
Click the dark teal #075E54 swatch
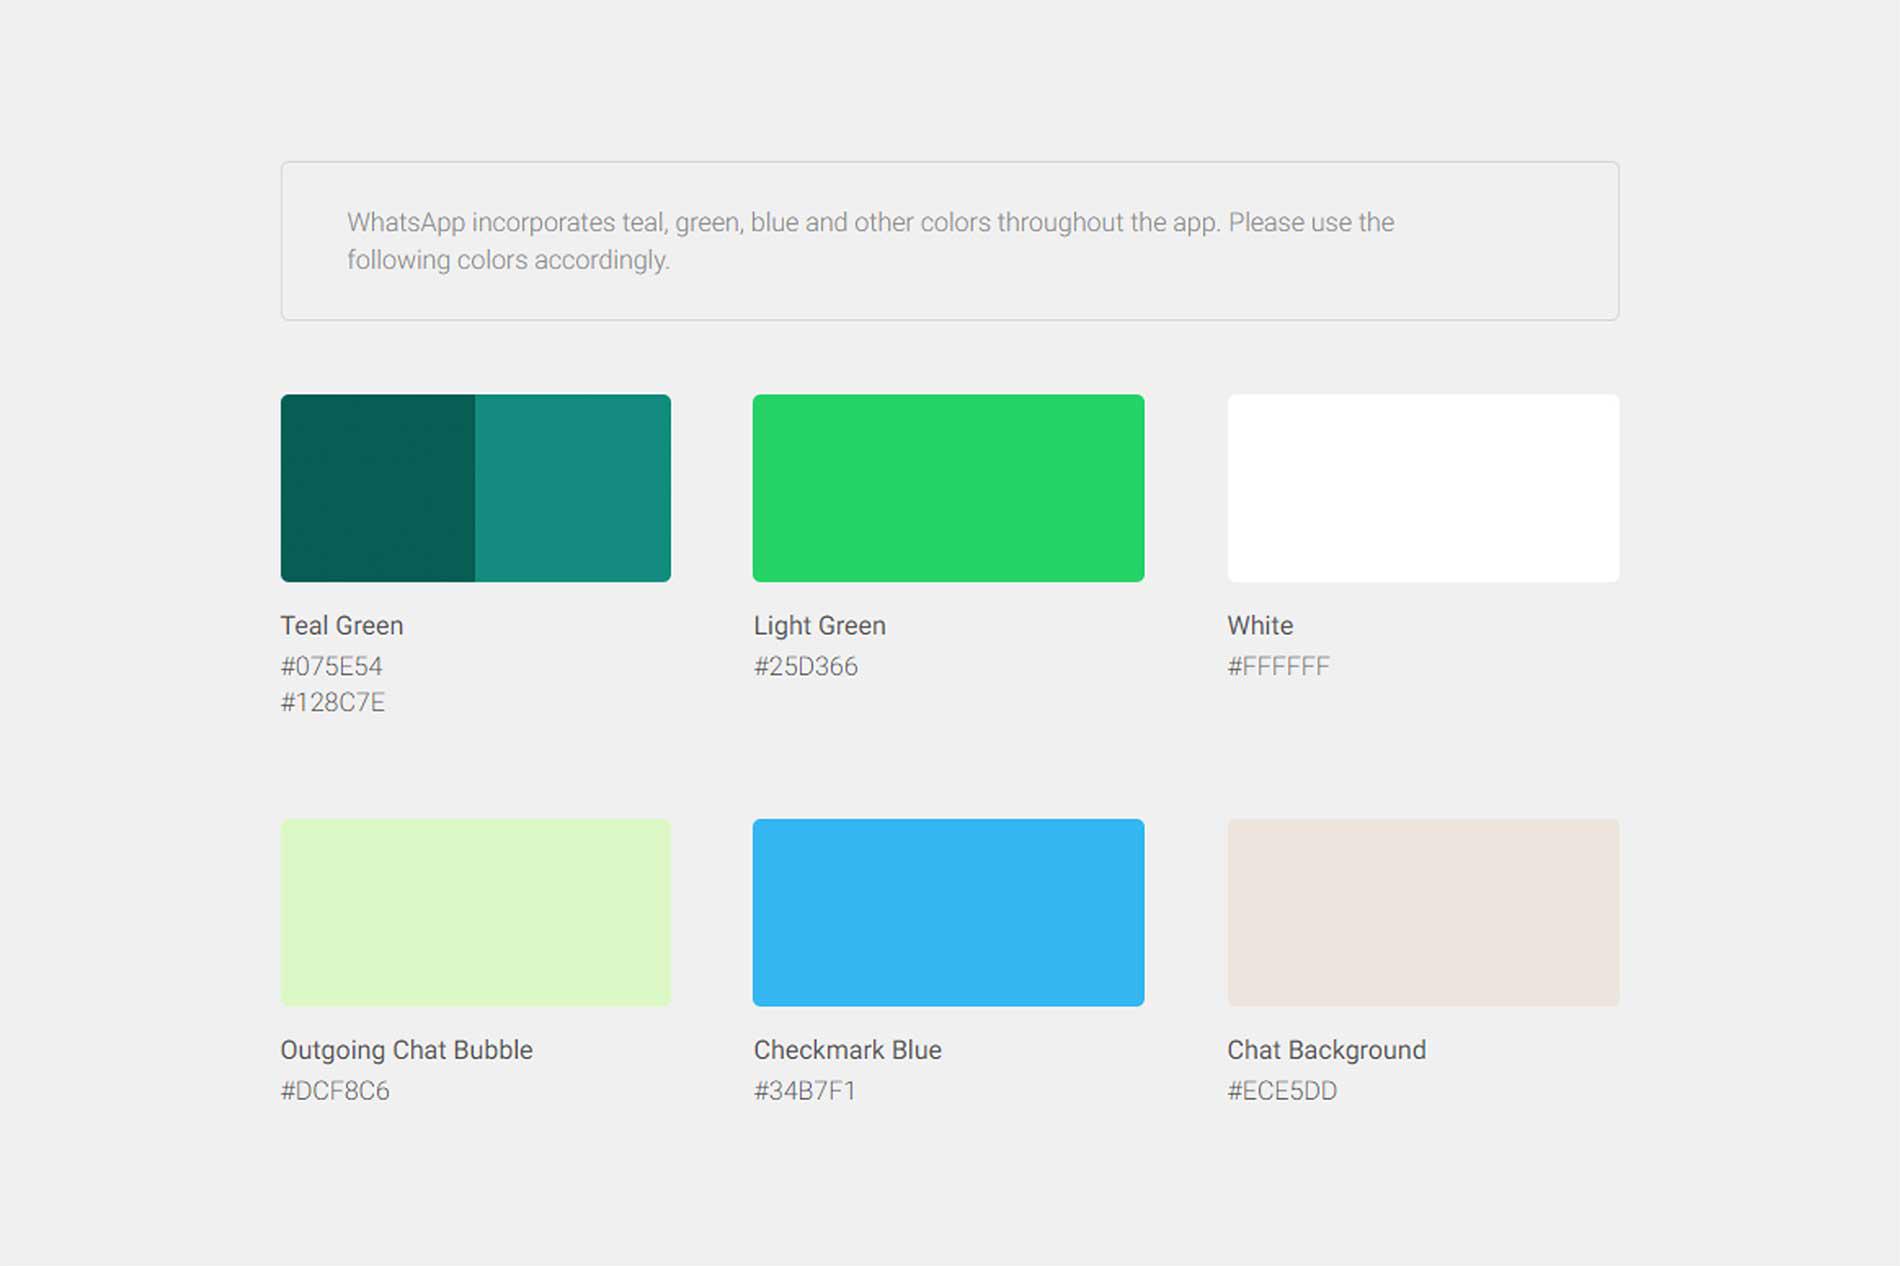[378, 488]
